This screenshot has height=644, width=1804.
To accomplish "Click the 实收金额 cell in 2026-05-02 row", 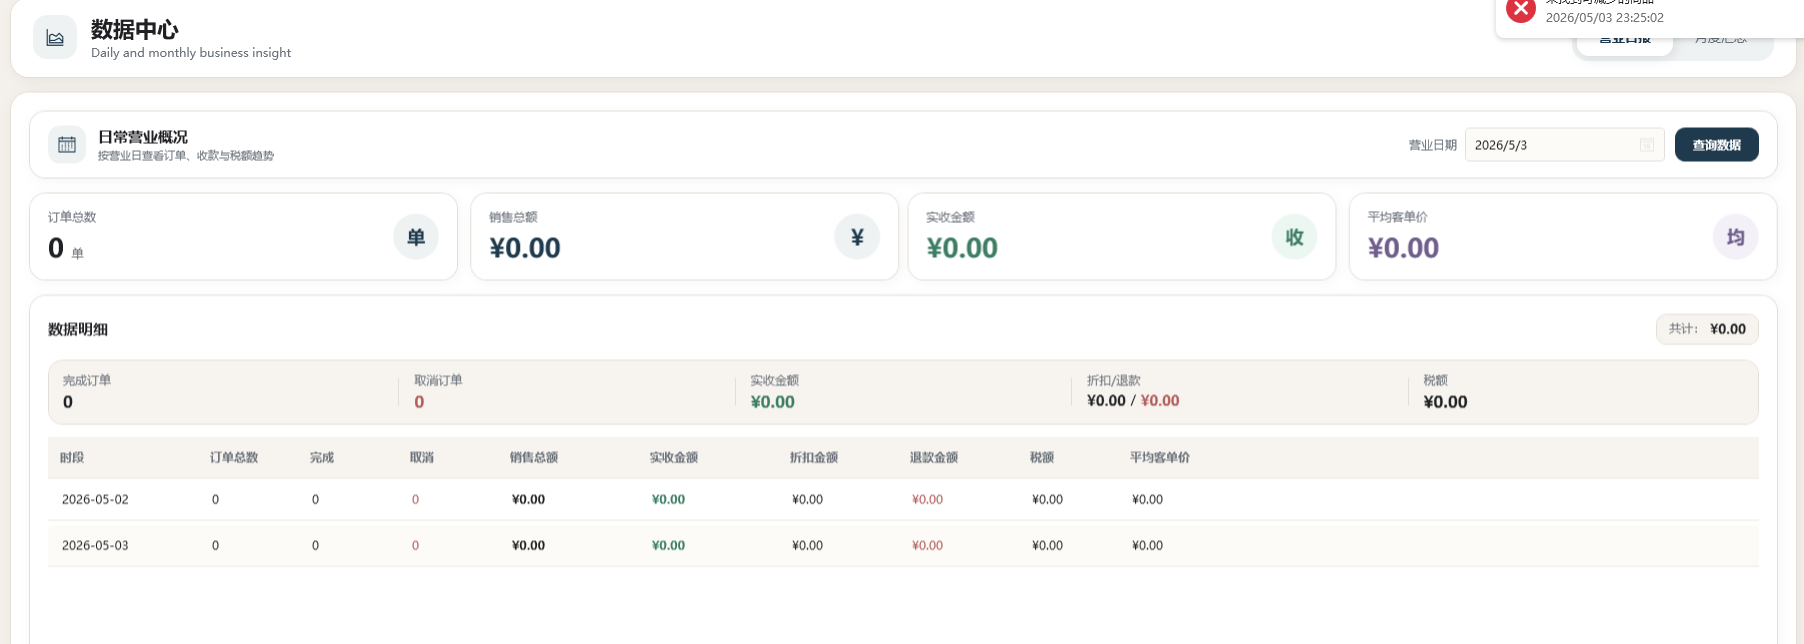I will point(668,500).
